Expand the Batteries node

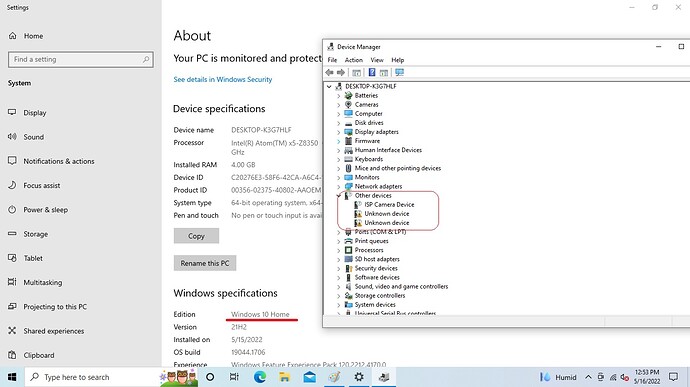coord(338,96)
